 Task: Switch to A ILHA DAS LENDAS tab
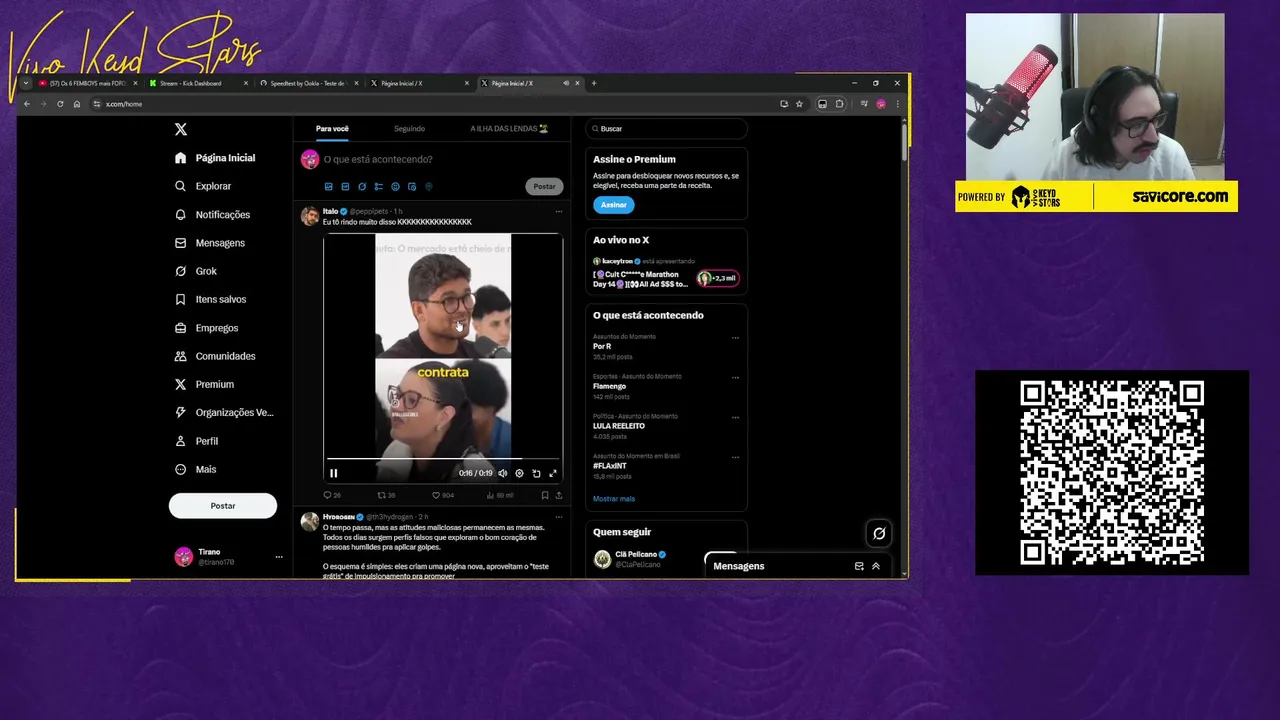click(x=509, y=129)
